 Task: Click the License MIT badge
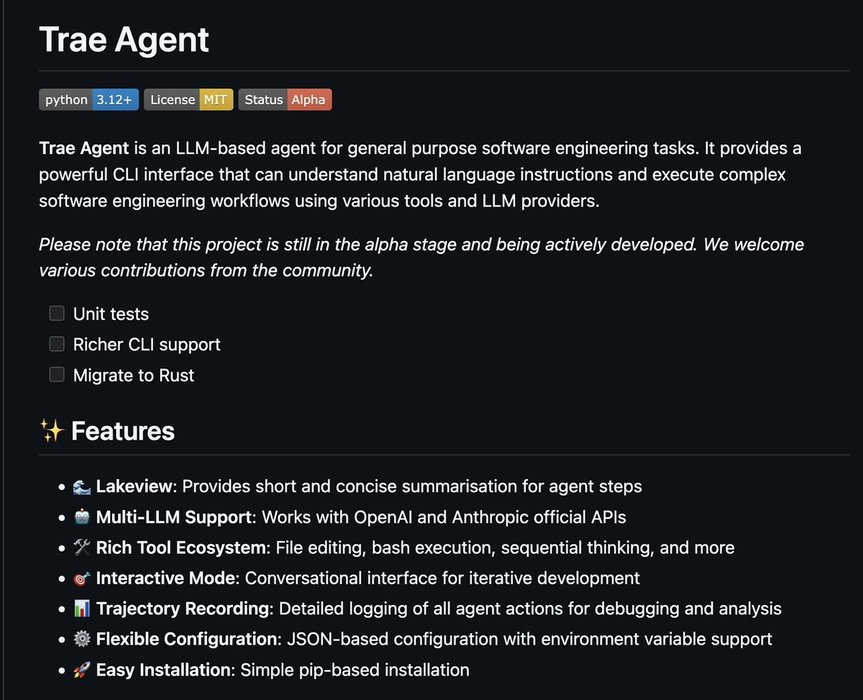pos(188,100)
